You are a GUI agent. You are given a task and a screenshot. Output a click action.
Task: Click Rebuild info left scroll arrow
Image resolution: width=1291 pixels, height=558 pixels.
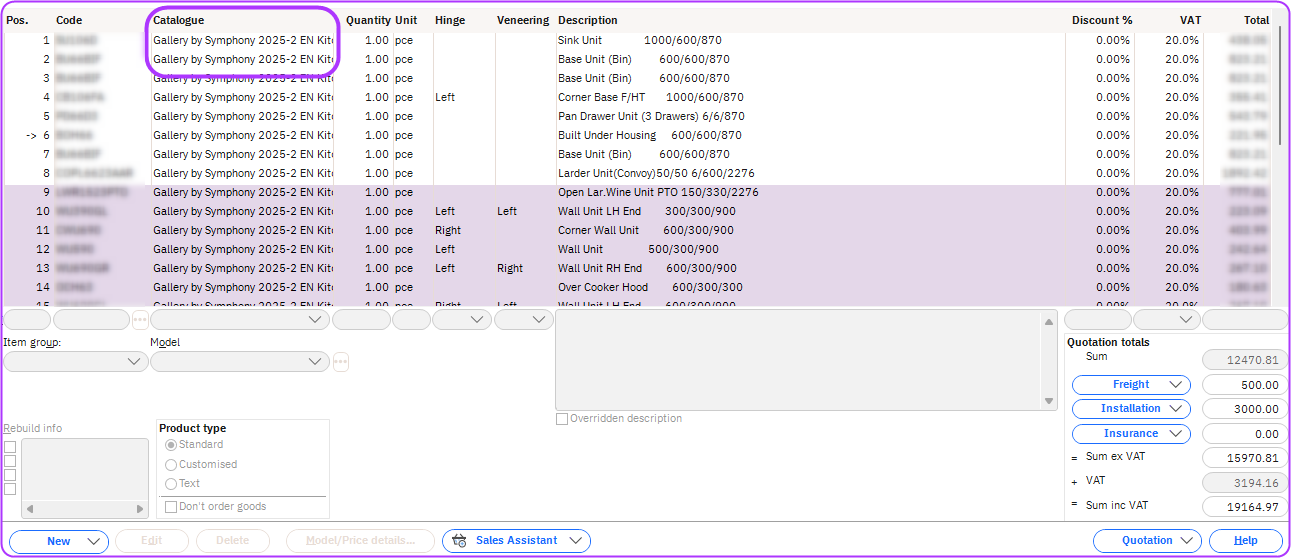pyautogui.click(x=29, y=510)
